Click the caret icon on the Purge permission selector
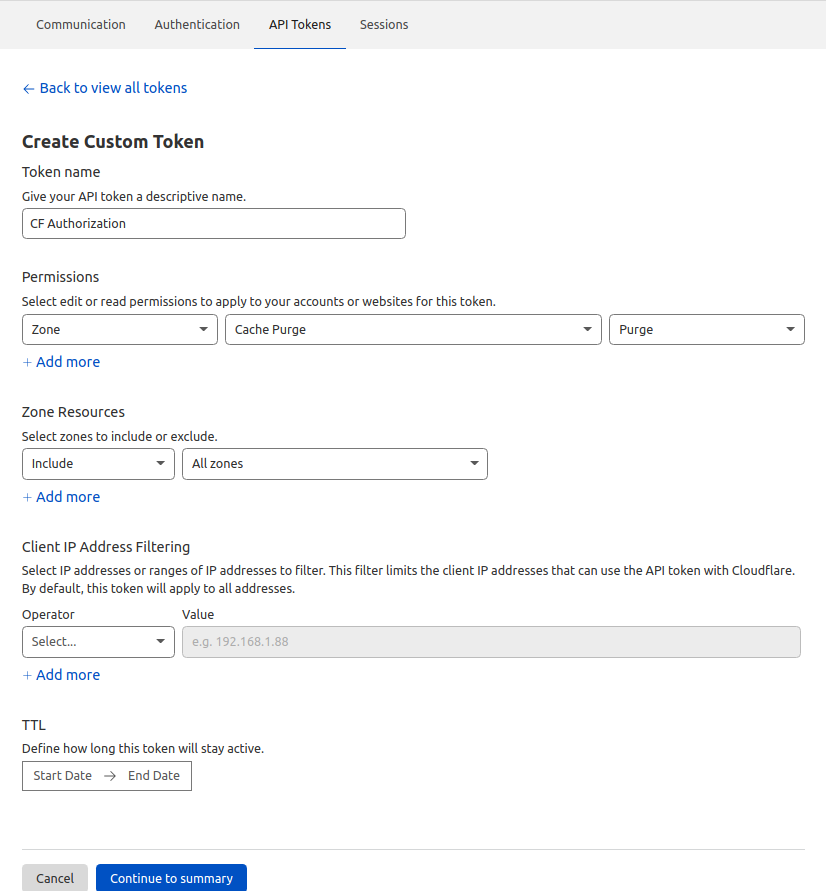Image resolution: width=826 pixels, height=891 pixels. click(x=789, y=329)
